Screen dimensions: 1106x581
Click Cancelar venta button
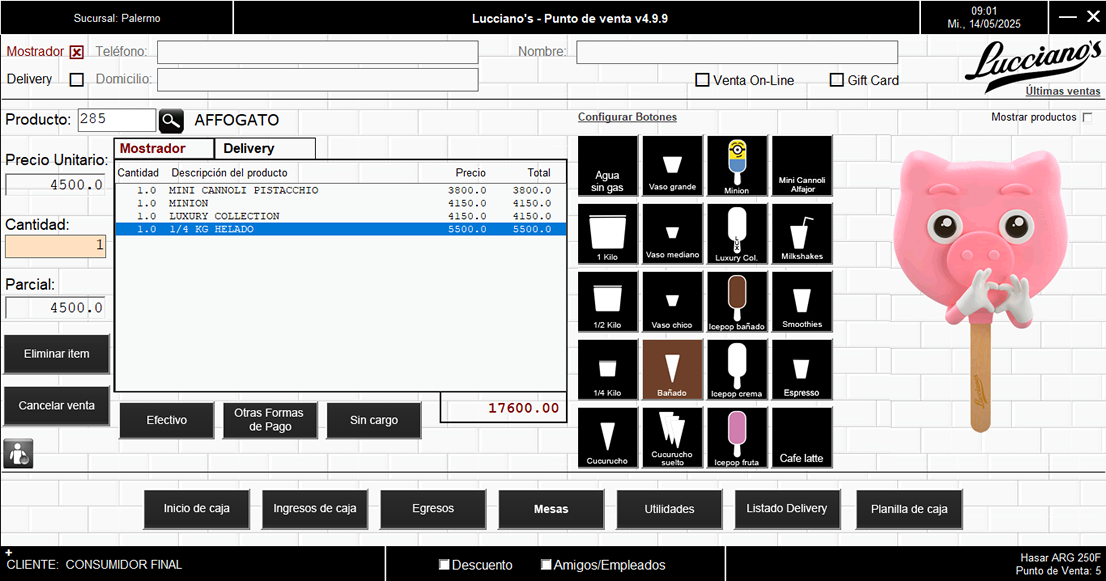tap(56, 405)
